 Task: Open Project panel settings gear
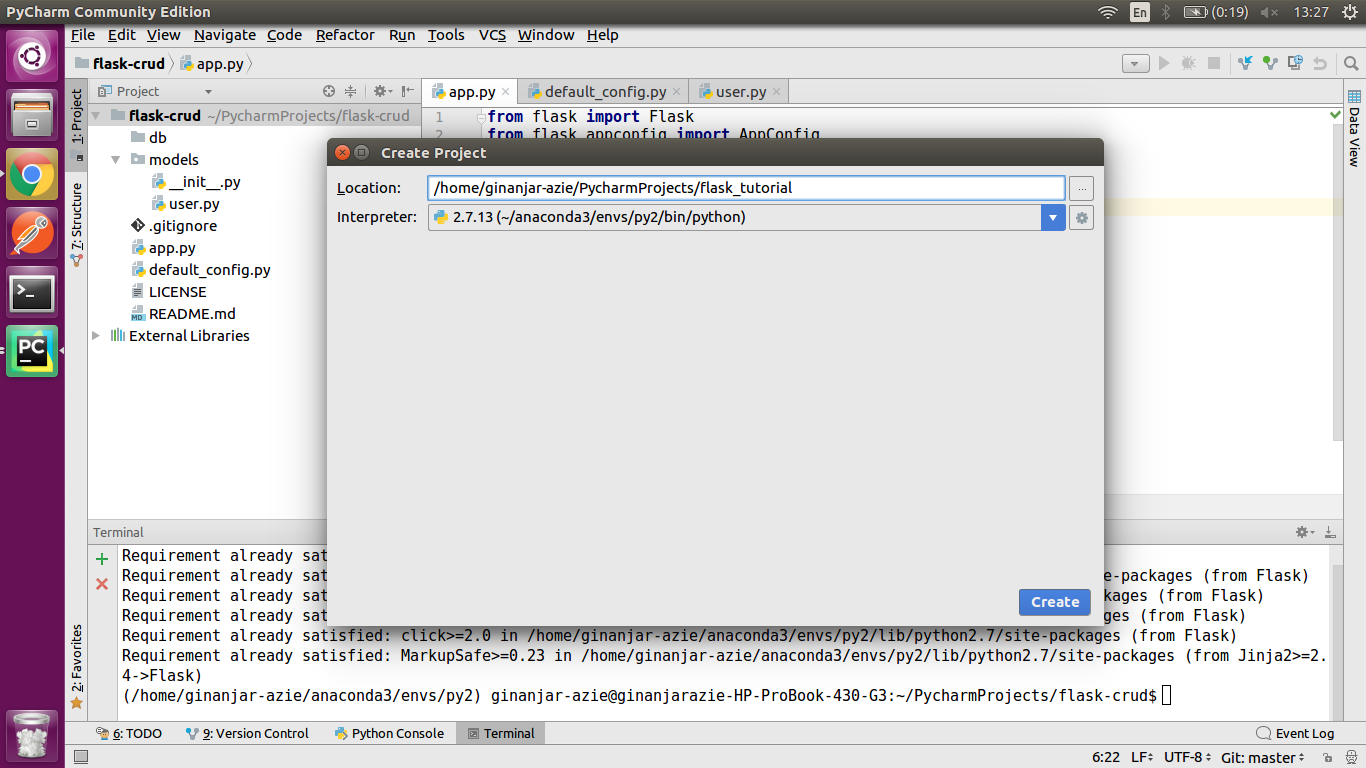[x=381, y=91]
